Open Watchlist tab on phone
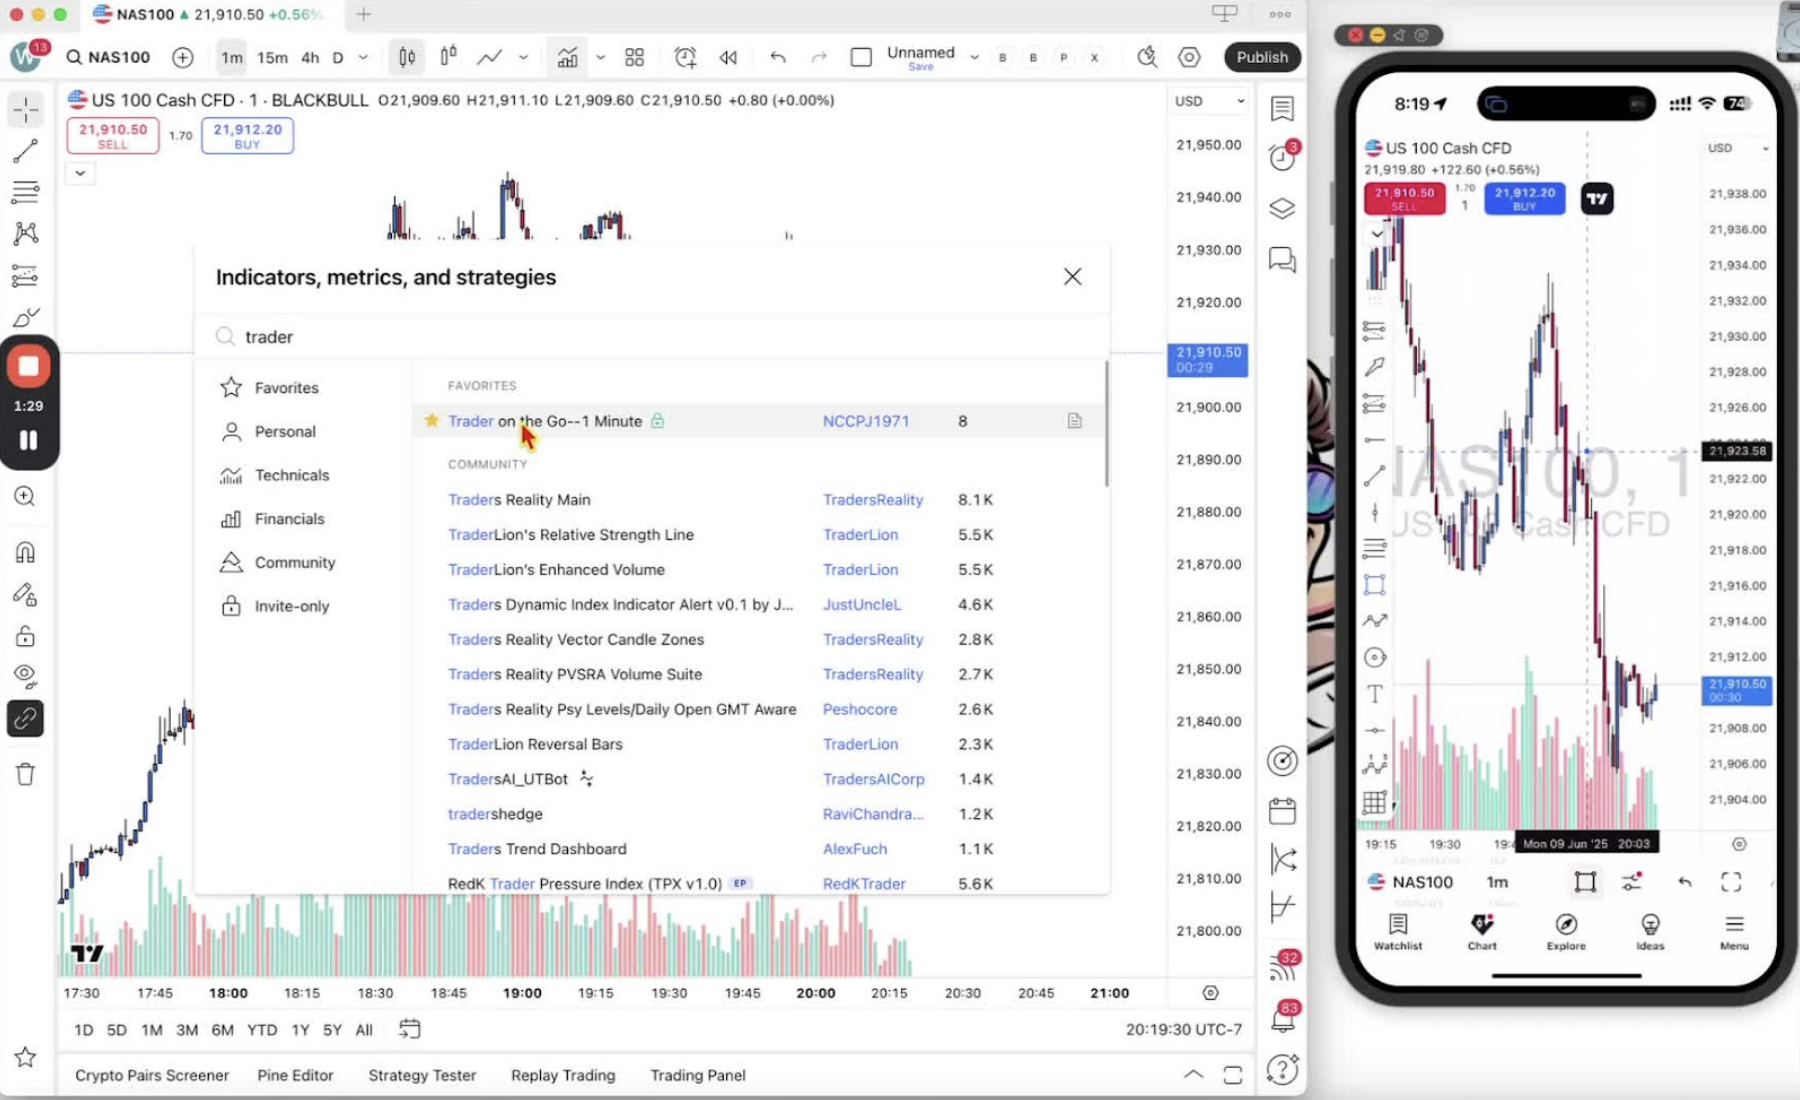The image size is (1800, 1100). 1398,931
